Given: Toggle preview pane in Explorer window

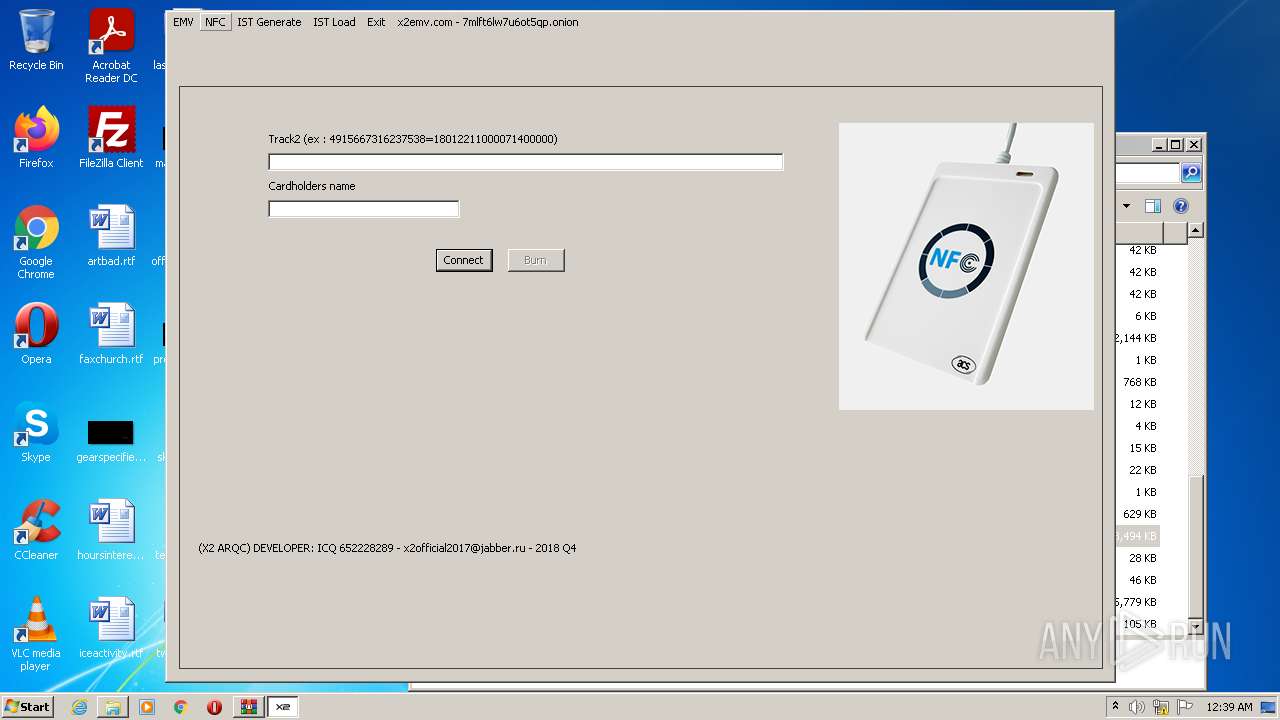Looking at the screenshot, I should point(1153,206).
